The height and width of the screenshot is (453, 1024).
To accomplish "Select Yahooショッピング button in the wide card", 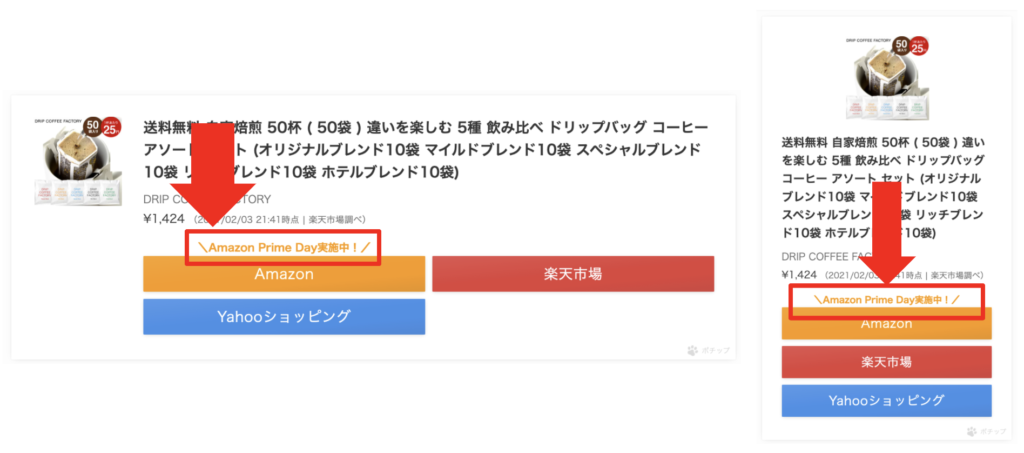I will pyautogui.click(x=284, y=317).
